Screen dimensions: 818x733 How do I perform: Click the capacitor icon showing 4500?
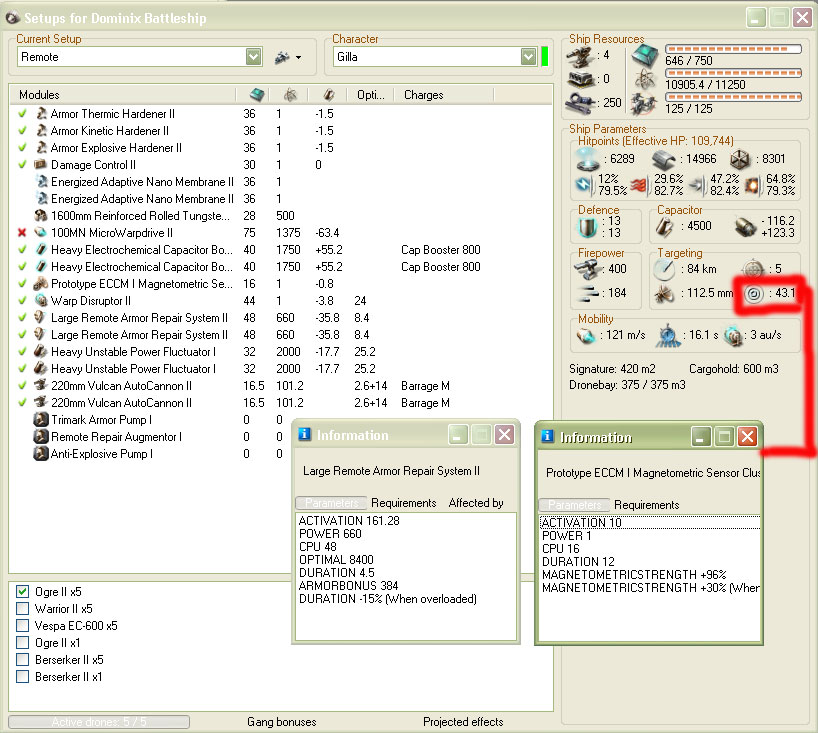(666, 225)
